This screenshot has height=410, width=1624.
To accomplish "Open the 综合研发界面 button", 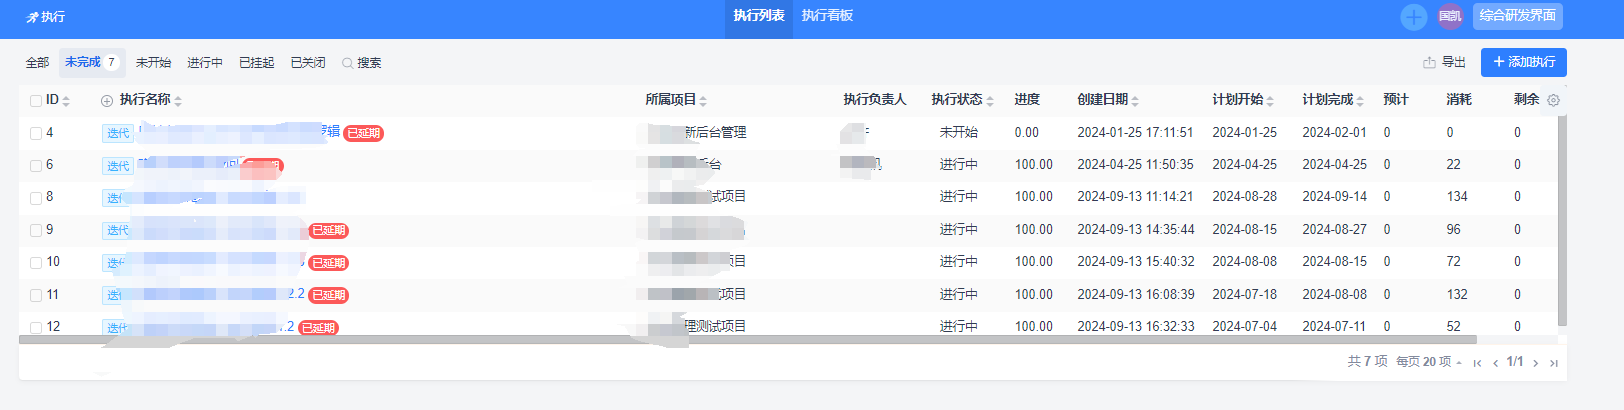I will tap(1517, 16).
